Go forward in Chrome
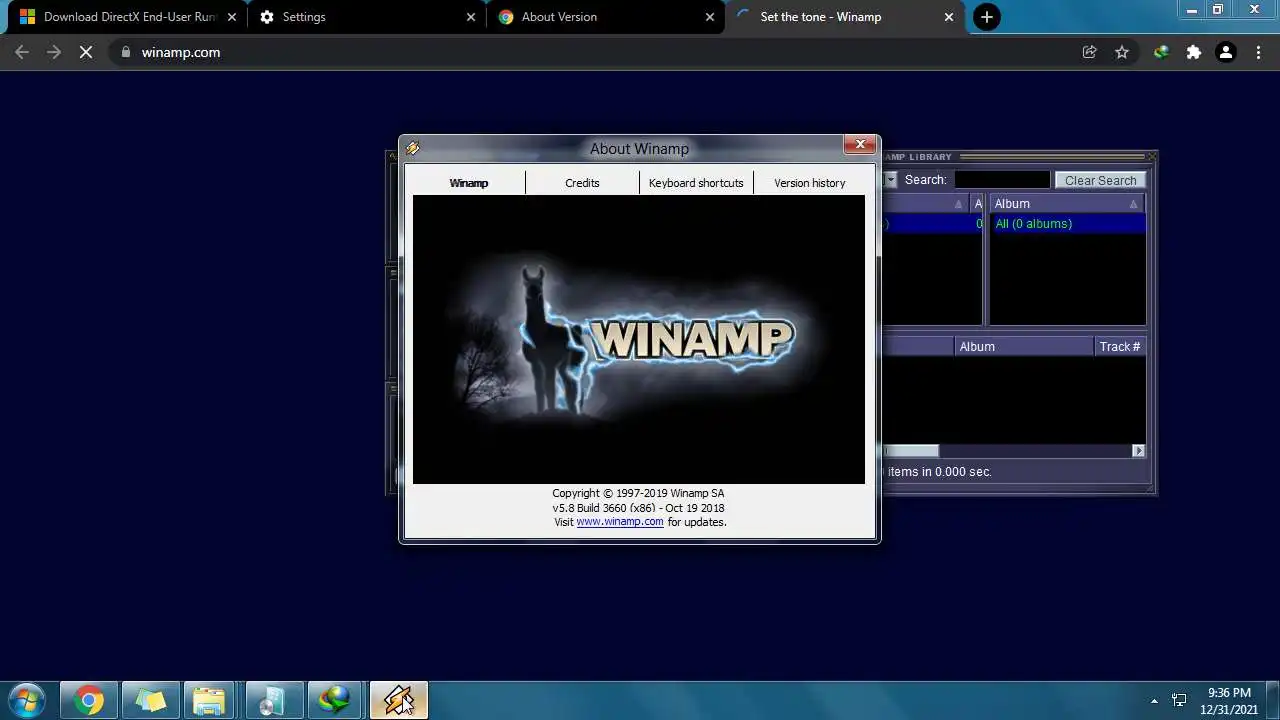Viewport: 1280px width, 720px height. pos(54,52)
